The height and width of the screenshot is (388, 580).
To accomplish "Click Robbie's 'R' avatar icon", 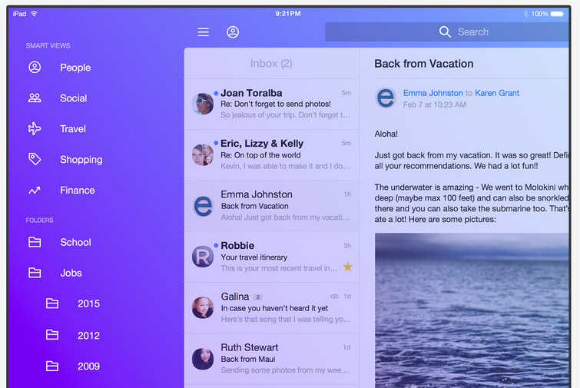I will click(x=203, y=256).
